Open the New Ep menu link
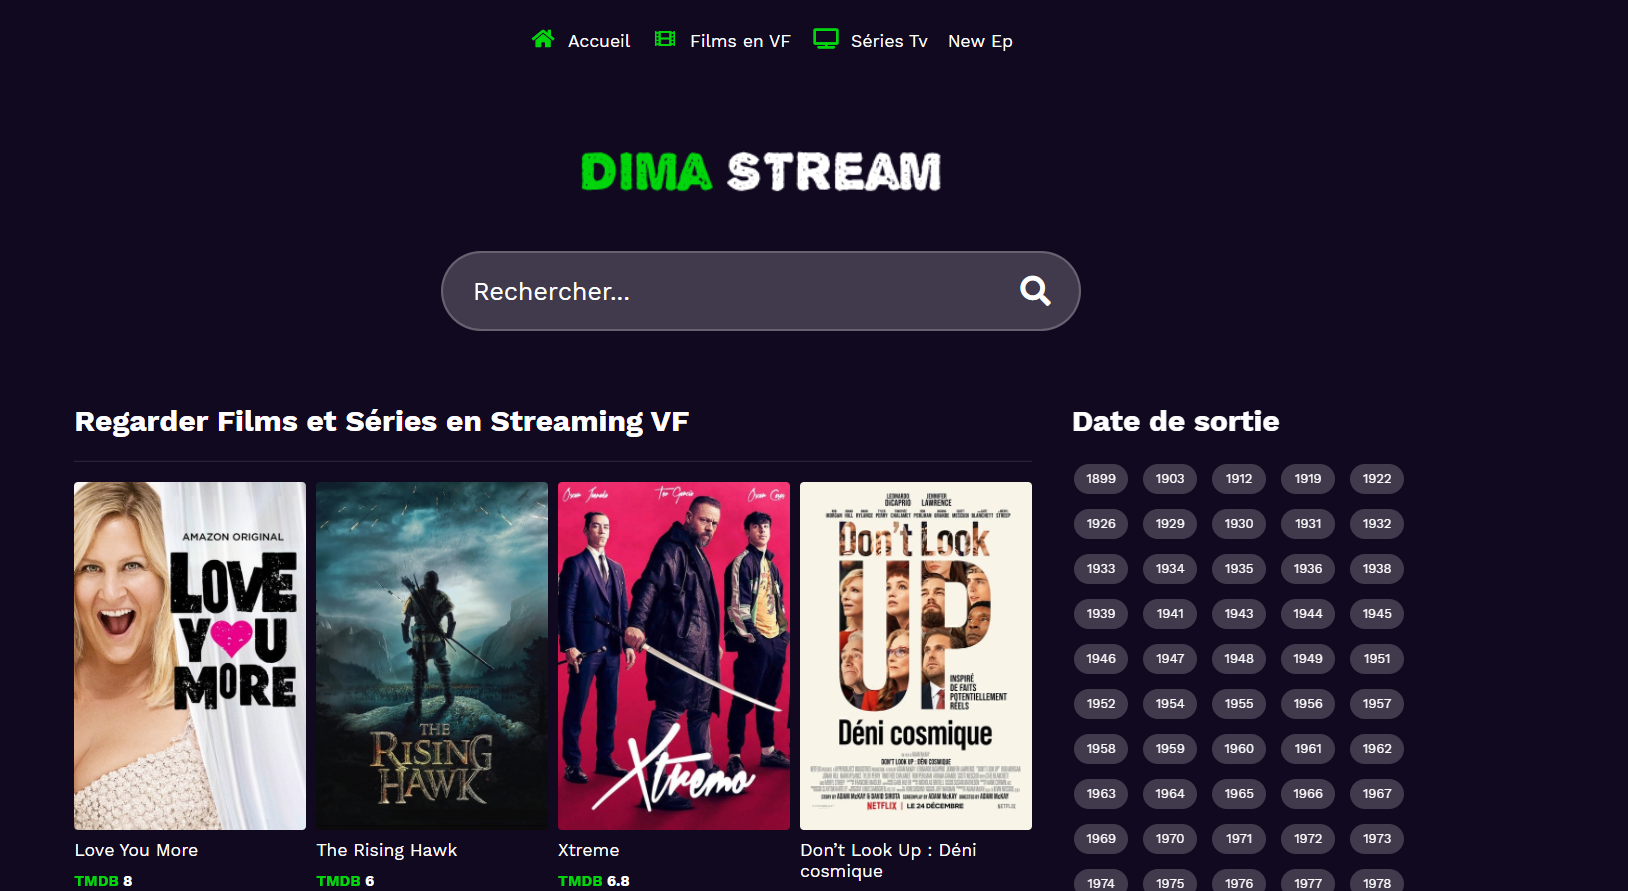 [980, 41]
